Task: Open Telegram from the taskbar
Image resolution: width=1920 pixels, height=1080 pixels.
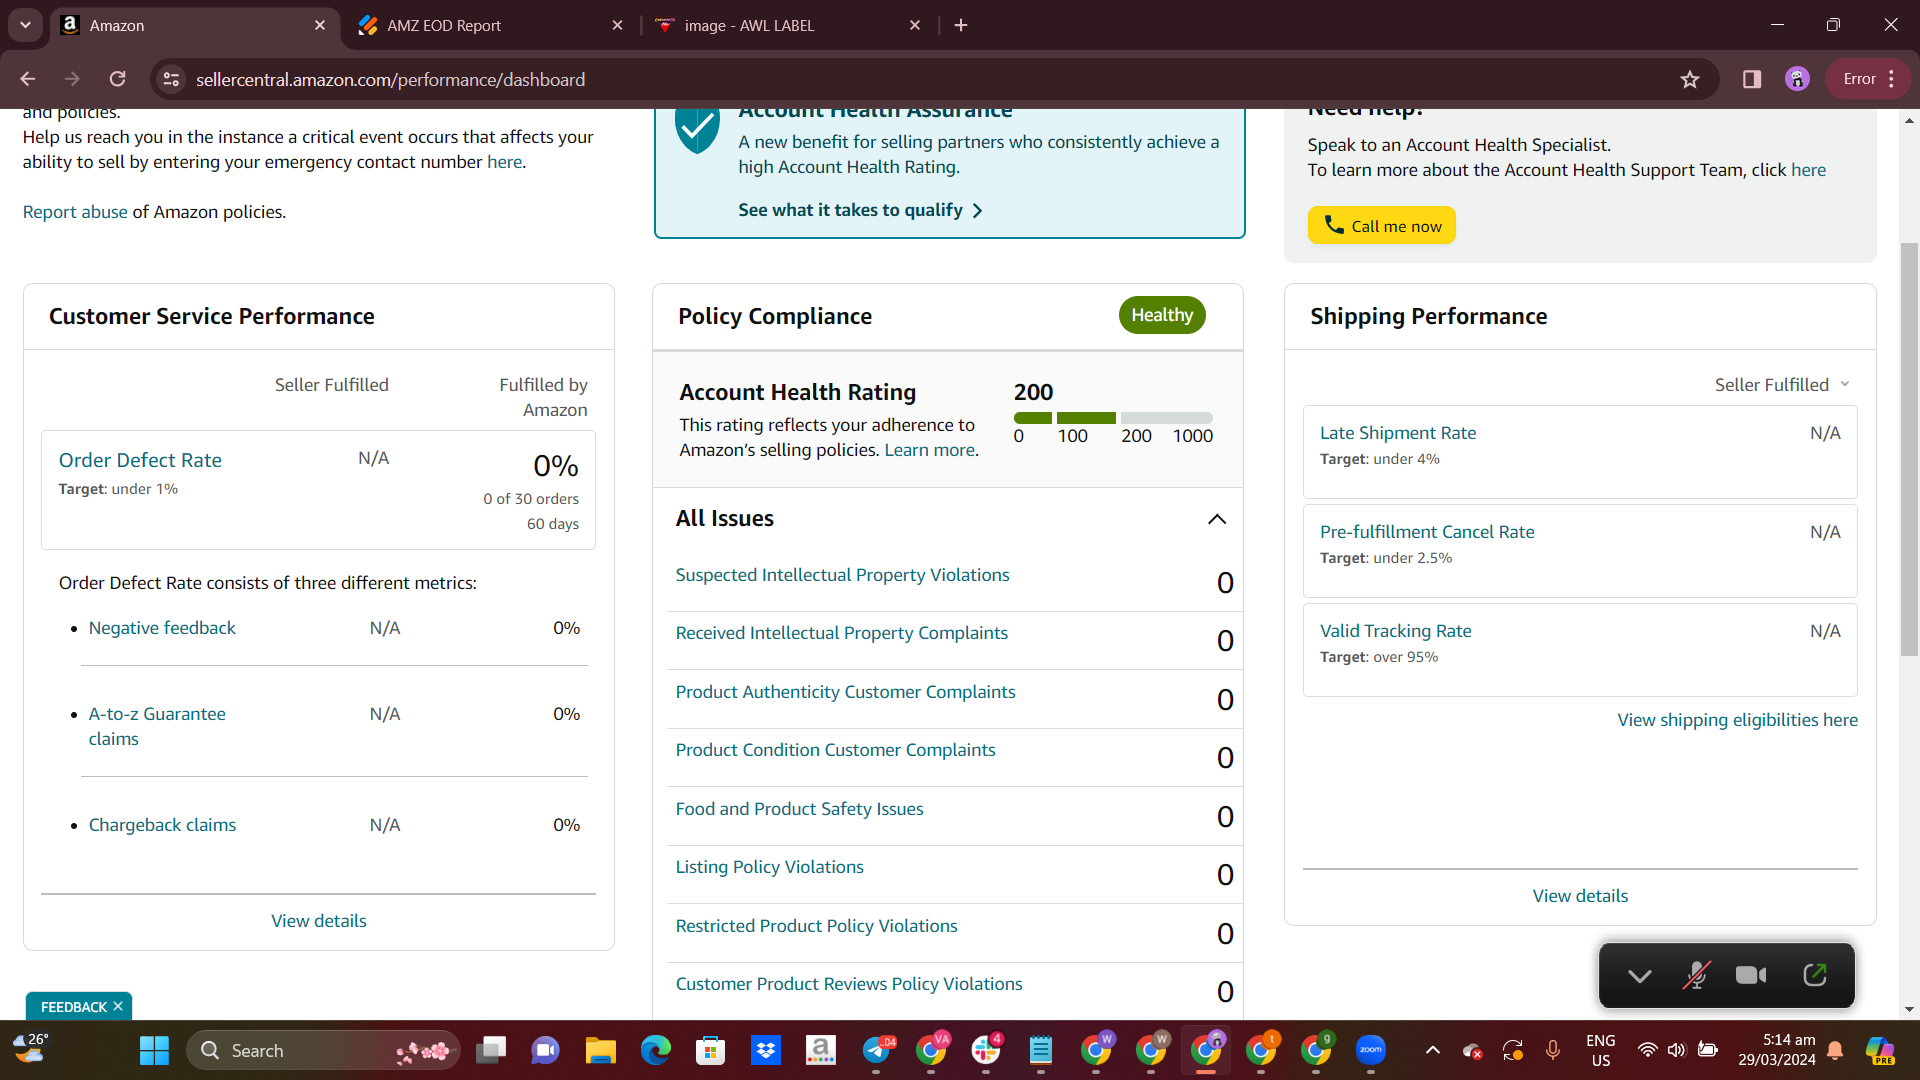Action: pos(877,1050)
